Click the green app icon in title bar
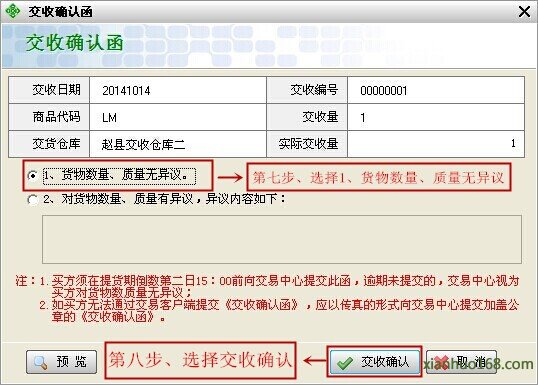The image size is (538, 385). (13, 12)
